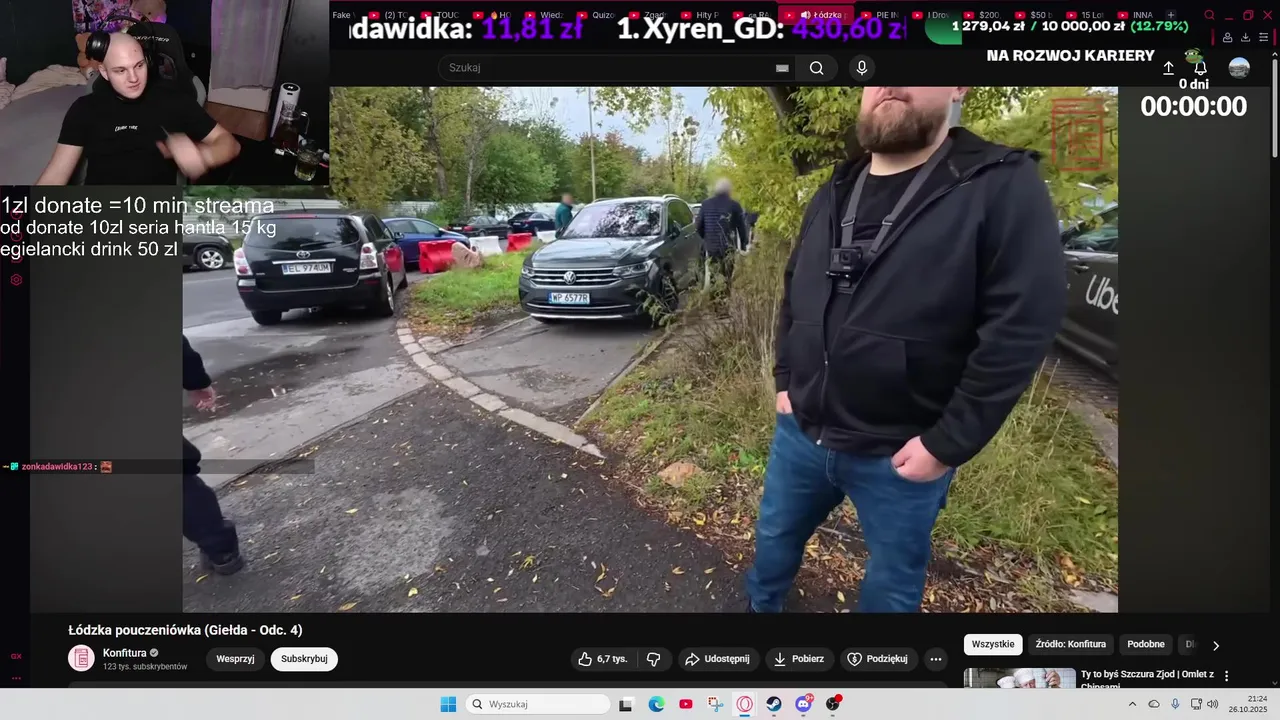Screen dimensions: 1280x720
Task: Click the YouTube create upload arrow icon
Action: tap(1168, 68)
